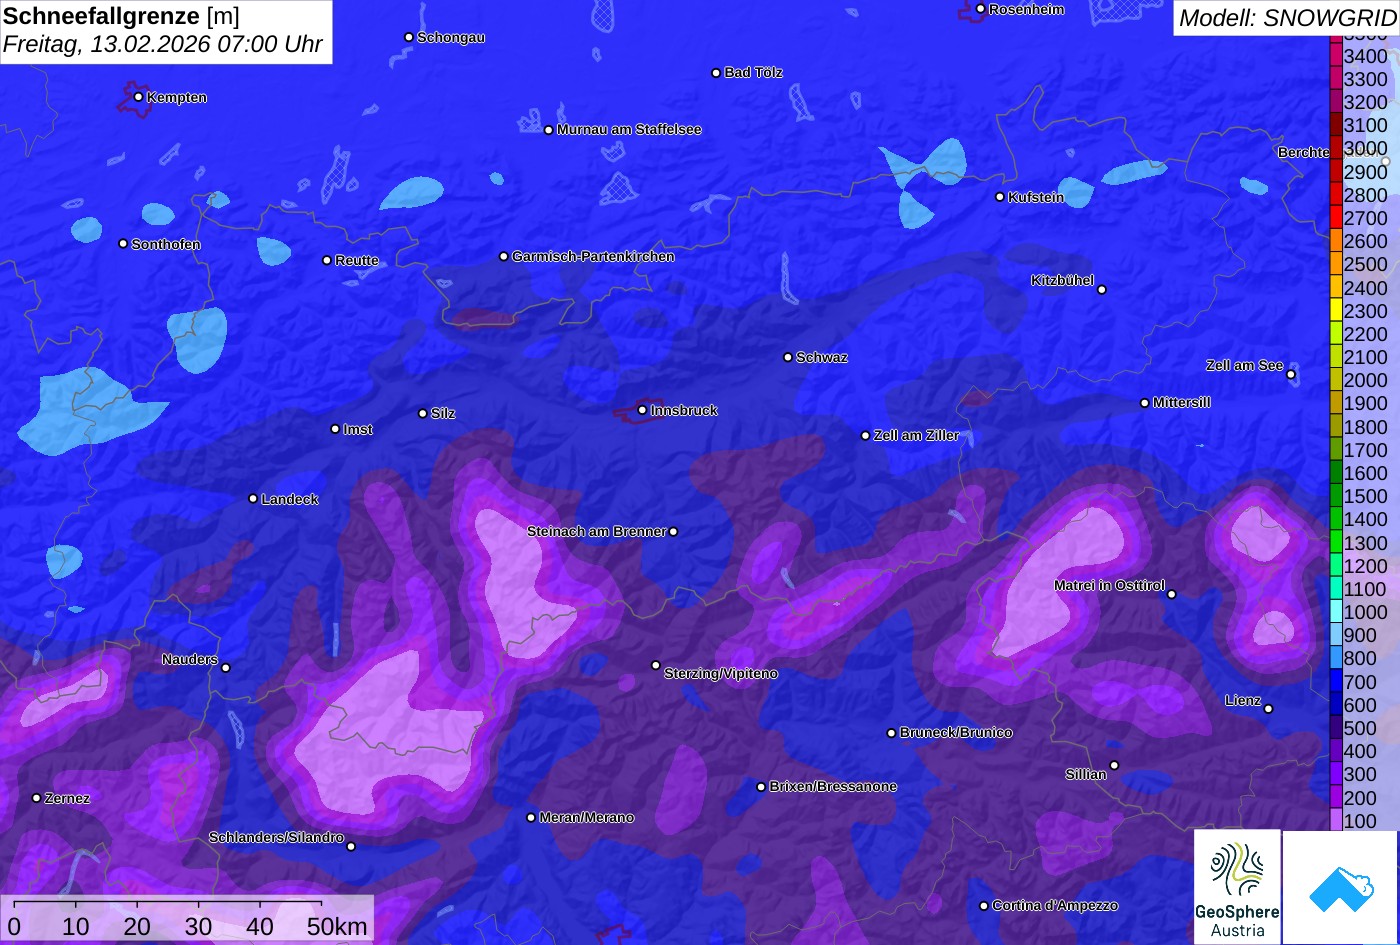Click the Sonthofen marker dot
The image size is (1400, 945).
point(123,244)
